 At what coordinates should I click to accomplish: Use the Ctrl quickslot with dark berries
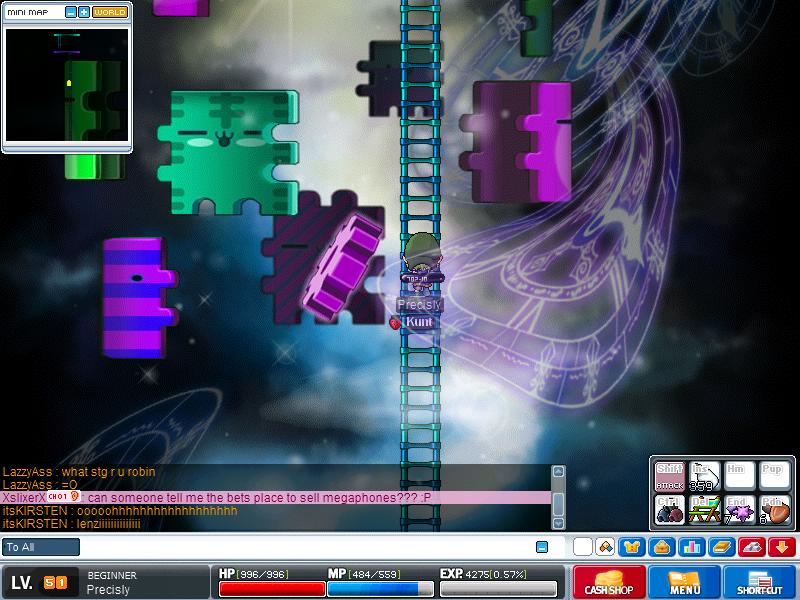(x=669, y=509)
